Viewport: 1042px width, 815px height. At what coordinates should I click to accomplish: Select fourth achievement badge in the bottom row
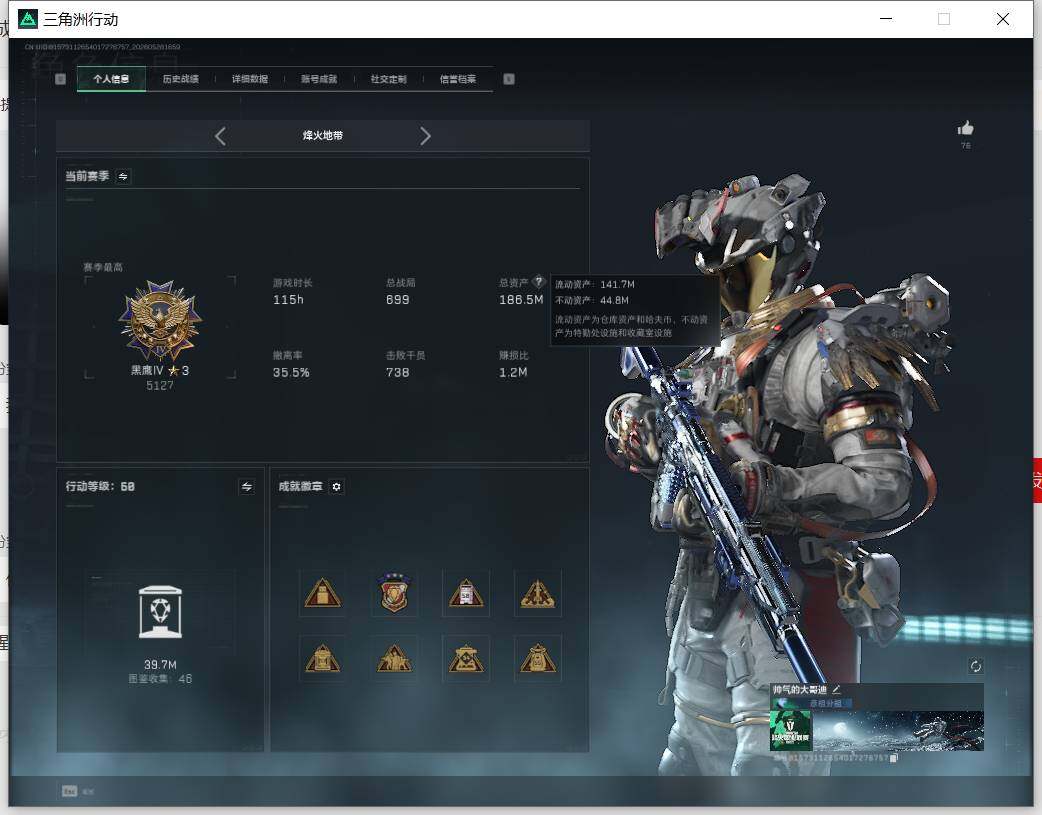538,659
